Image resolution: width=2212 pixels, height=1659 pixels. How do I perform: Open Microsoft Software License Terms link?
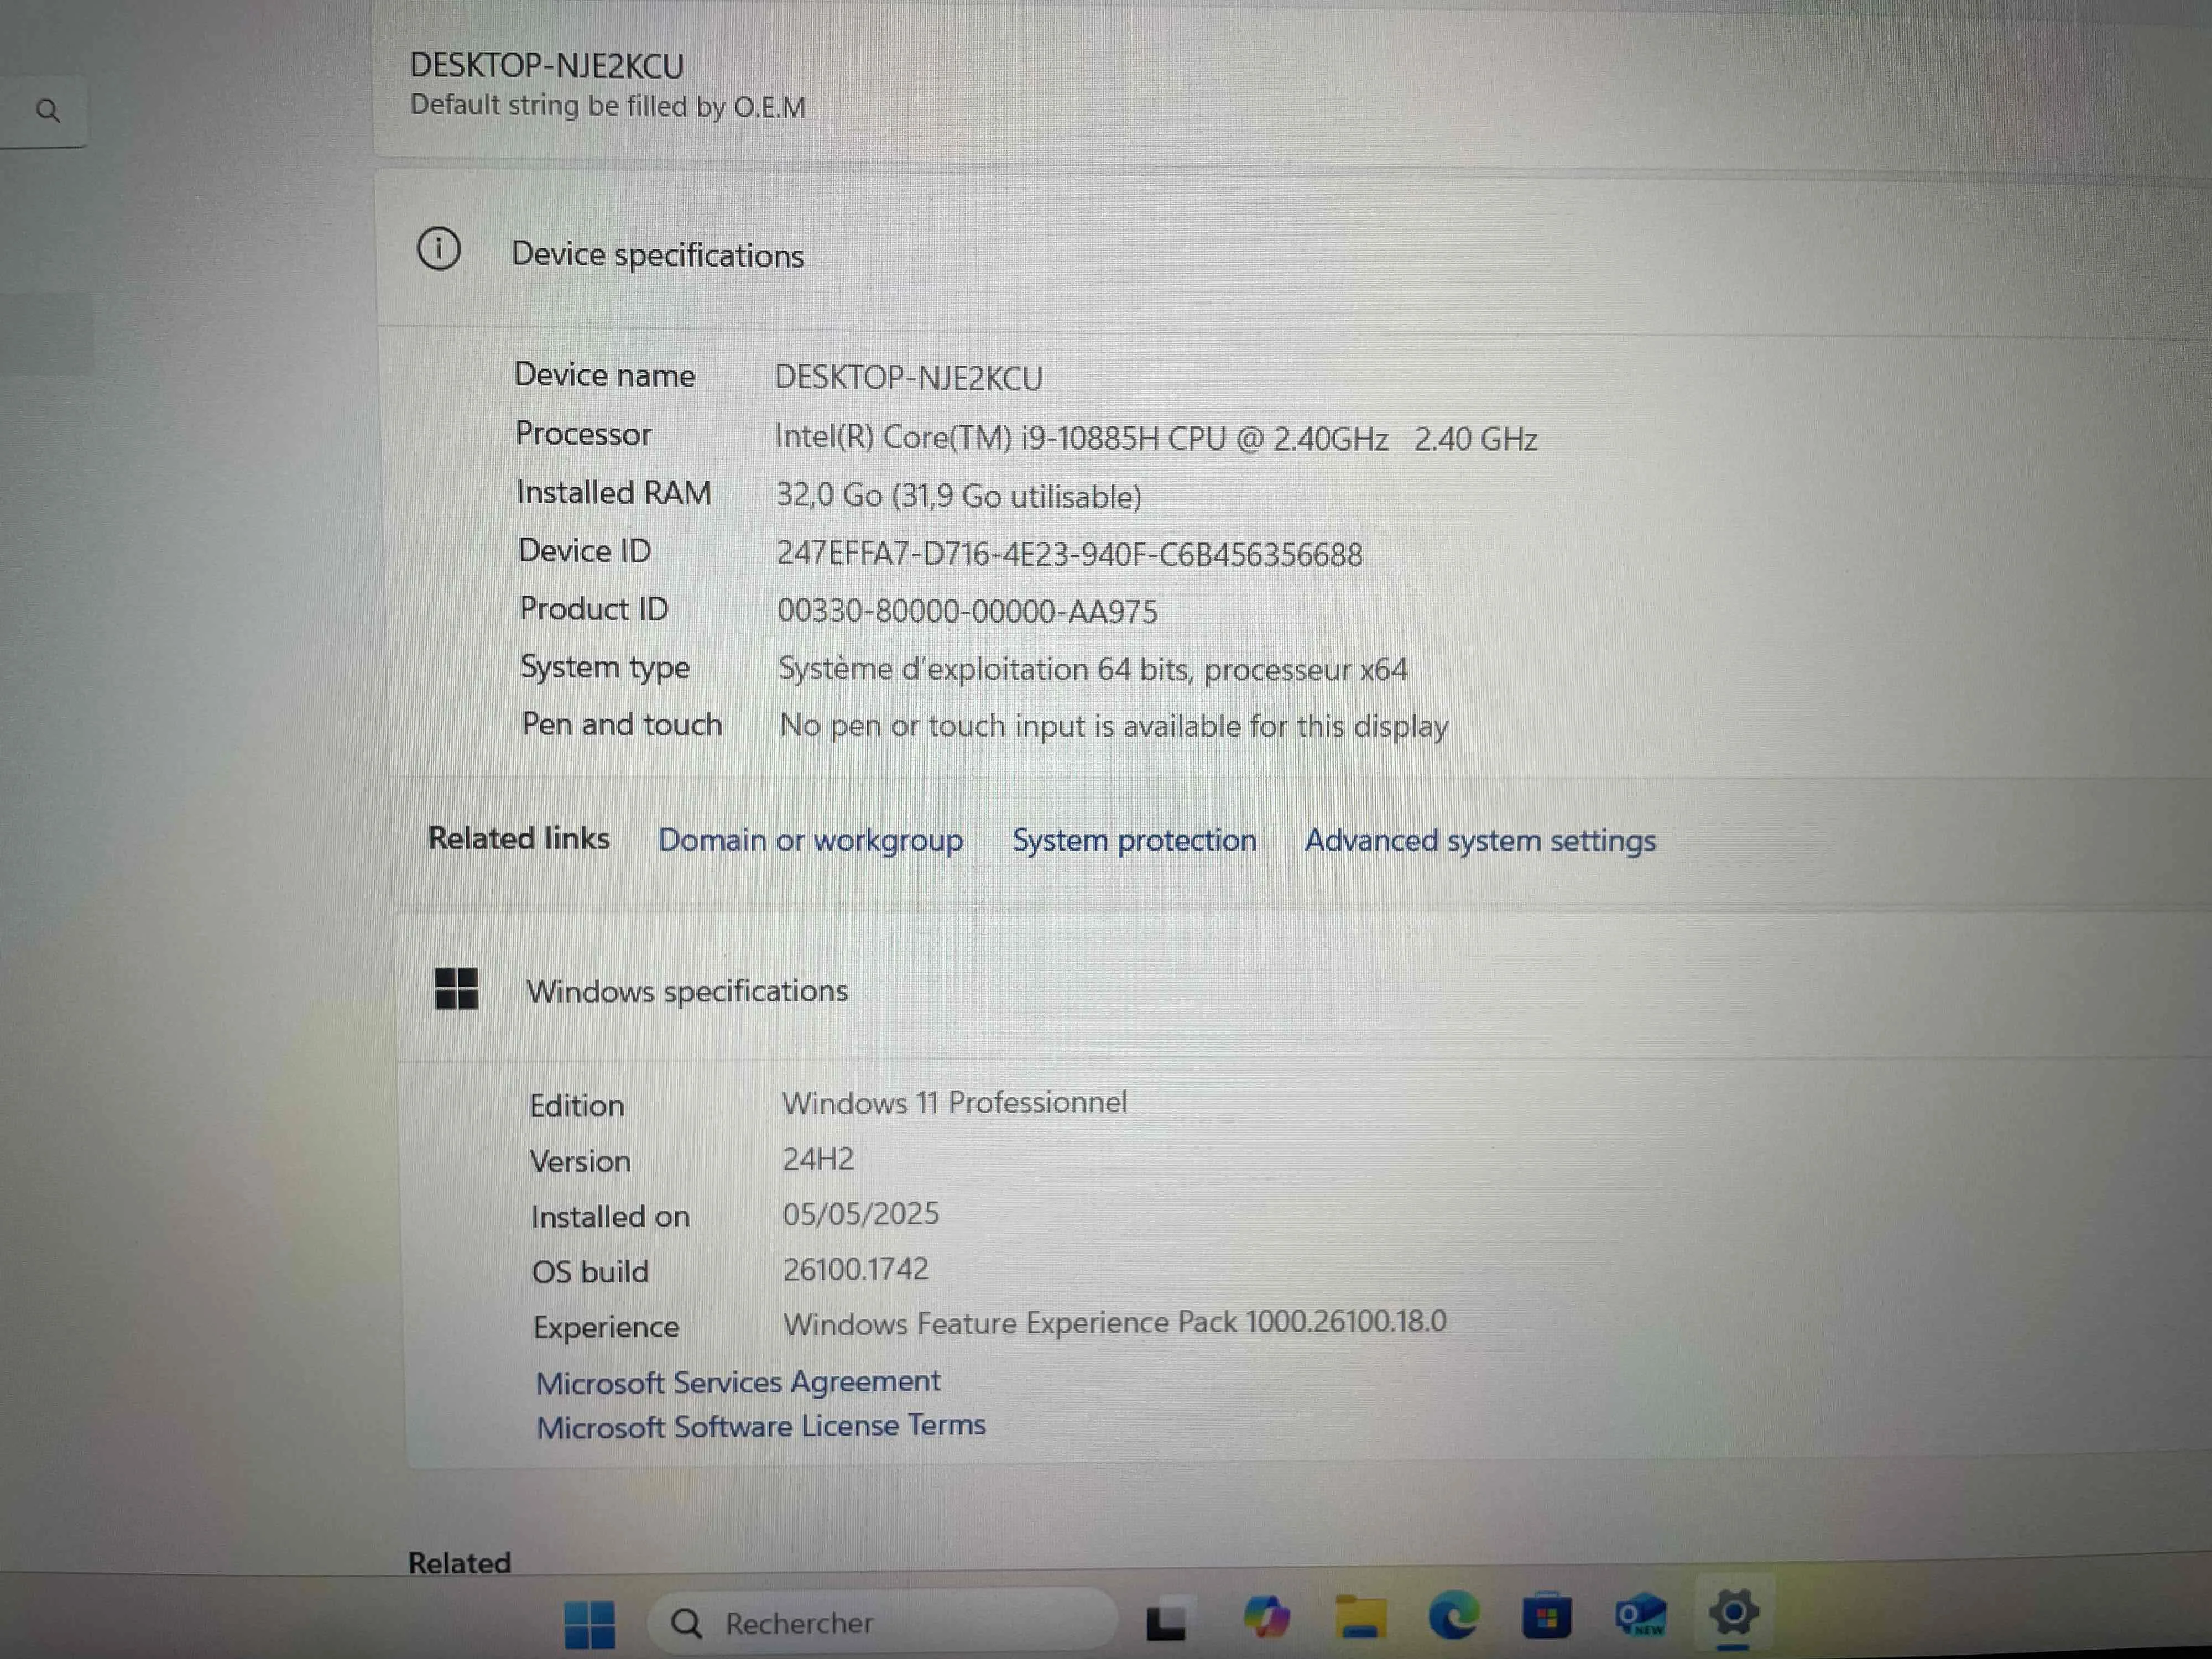point(761,1426)
